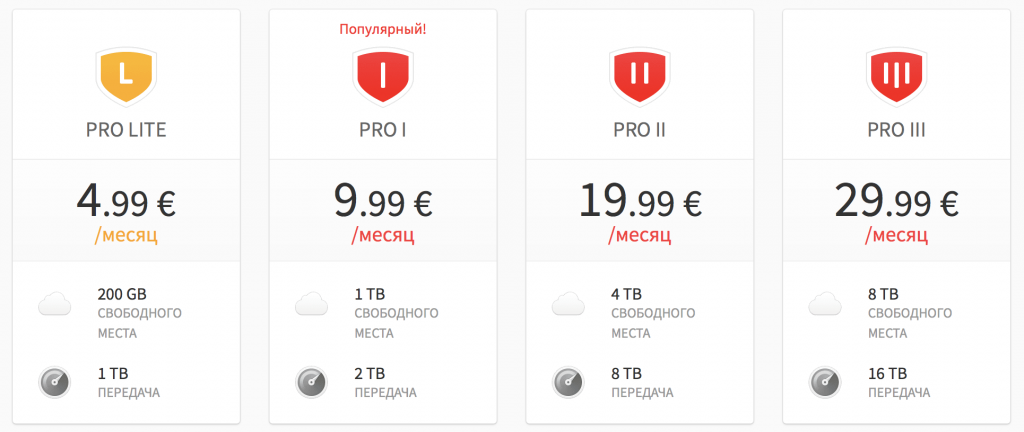Choose the 9.99 € per month price

tap(383, 203)
